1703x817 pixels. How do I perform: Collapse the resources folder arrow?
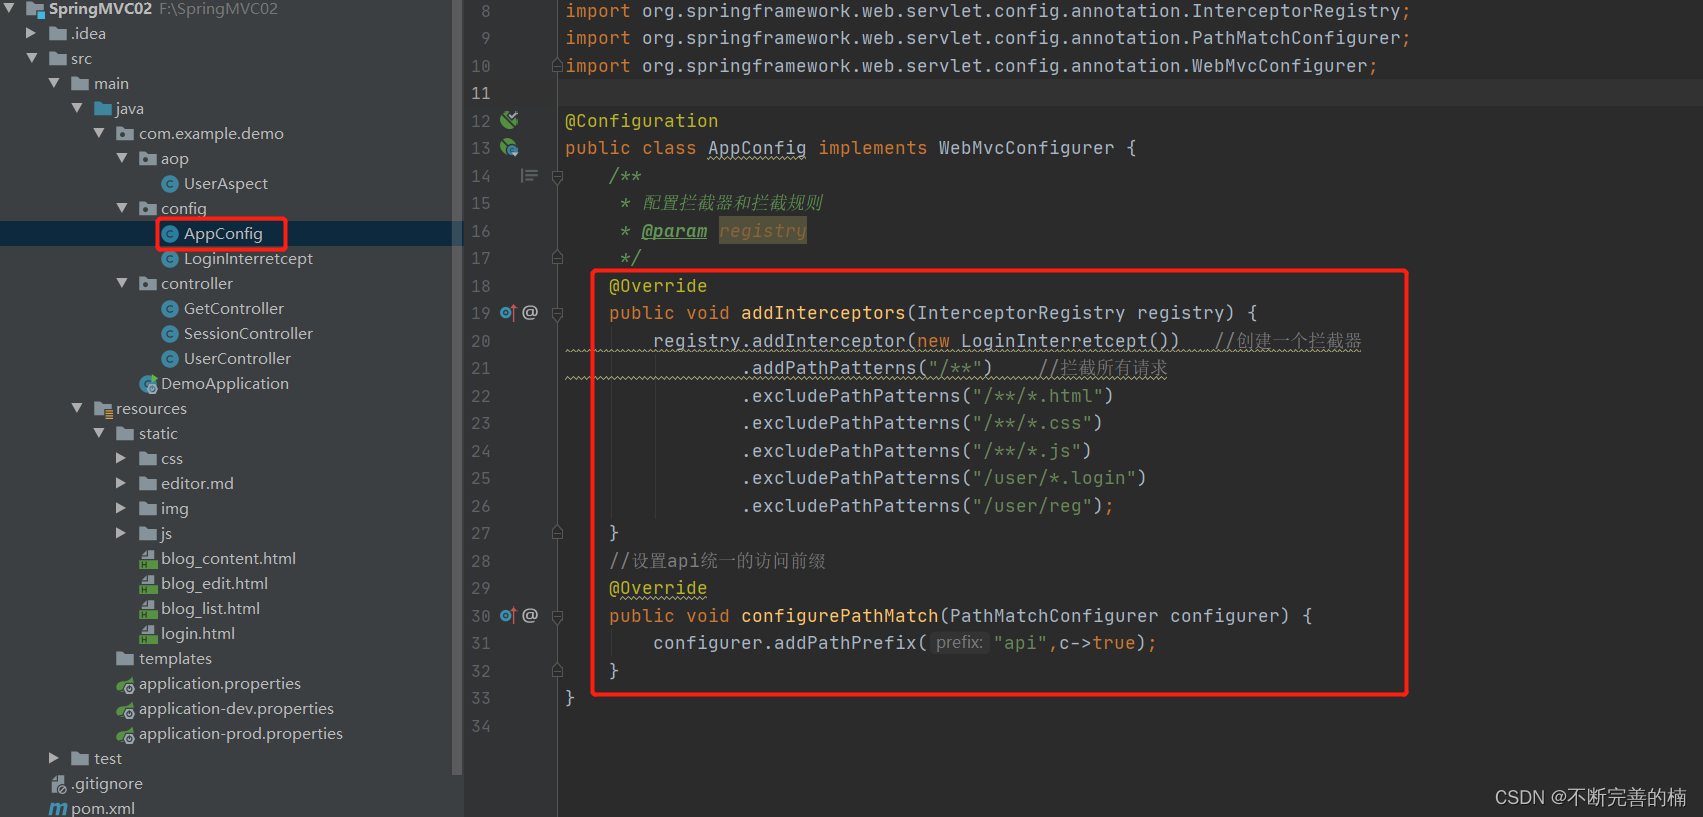[x=77, y=408]
